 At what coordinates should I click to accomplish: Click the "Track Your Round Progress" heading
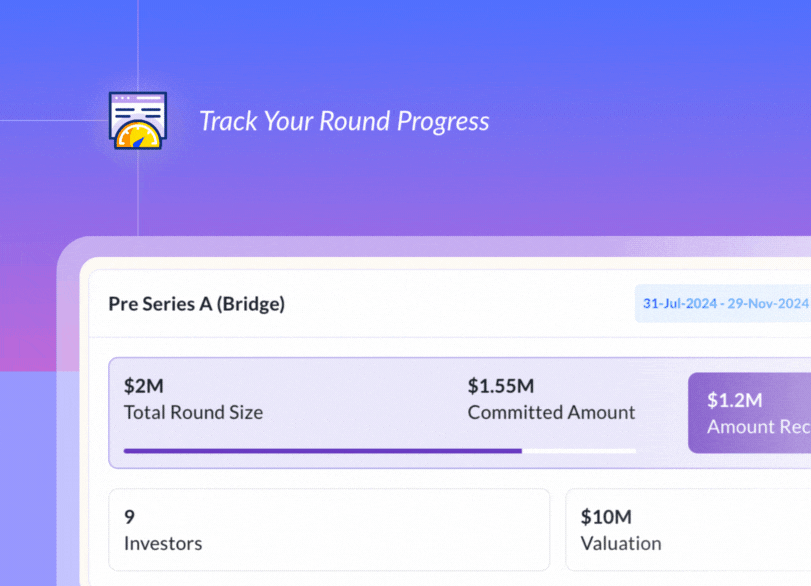click(x=344, y=122)
